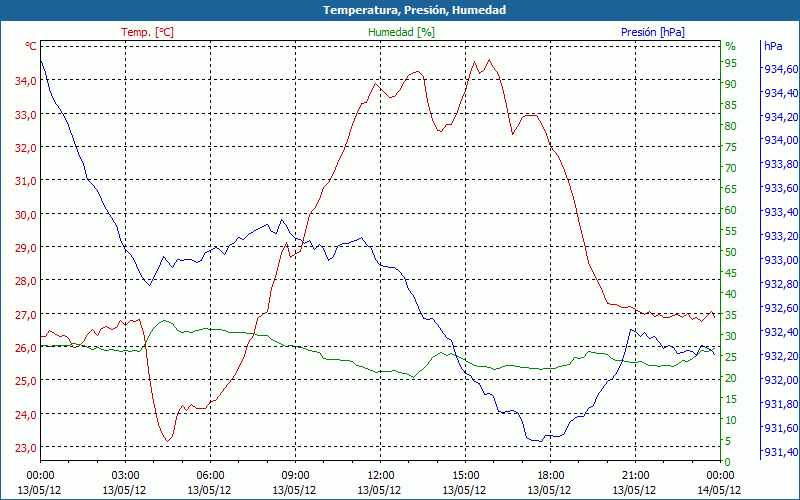Click the '933,20' pressure axis value
Viewport: 800px width, 500px height.
pos(781,236)
